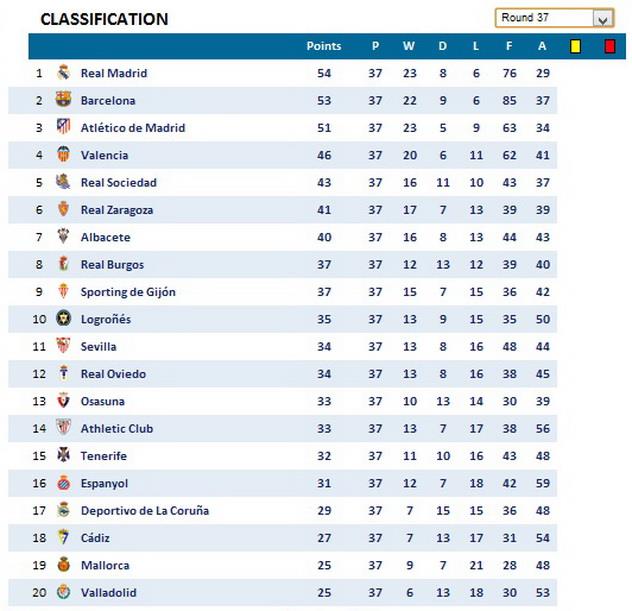The height and width of the screenshot is (611, 632).
Task: Click the Valladolid team name
Action: 108,592
